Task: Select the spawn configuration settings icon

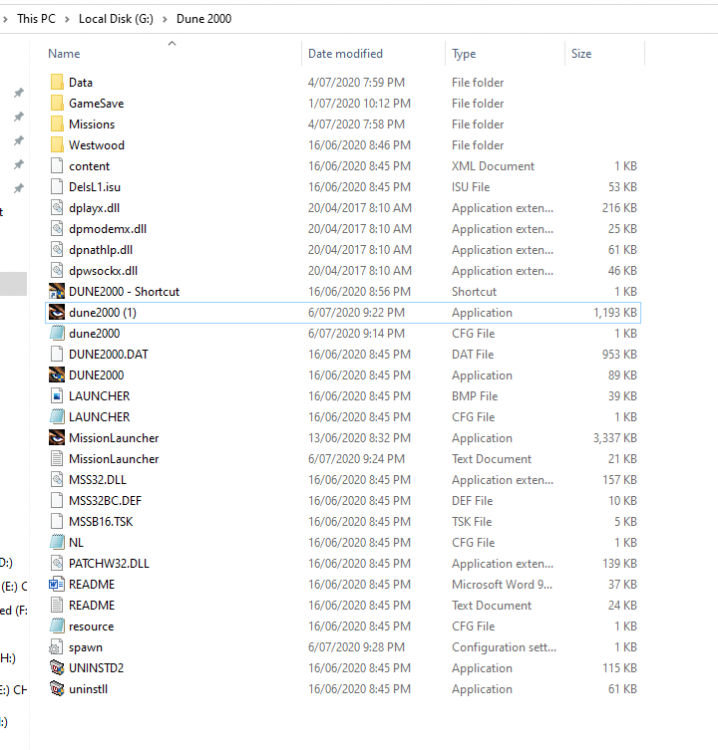Action: coord(57,647)
